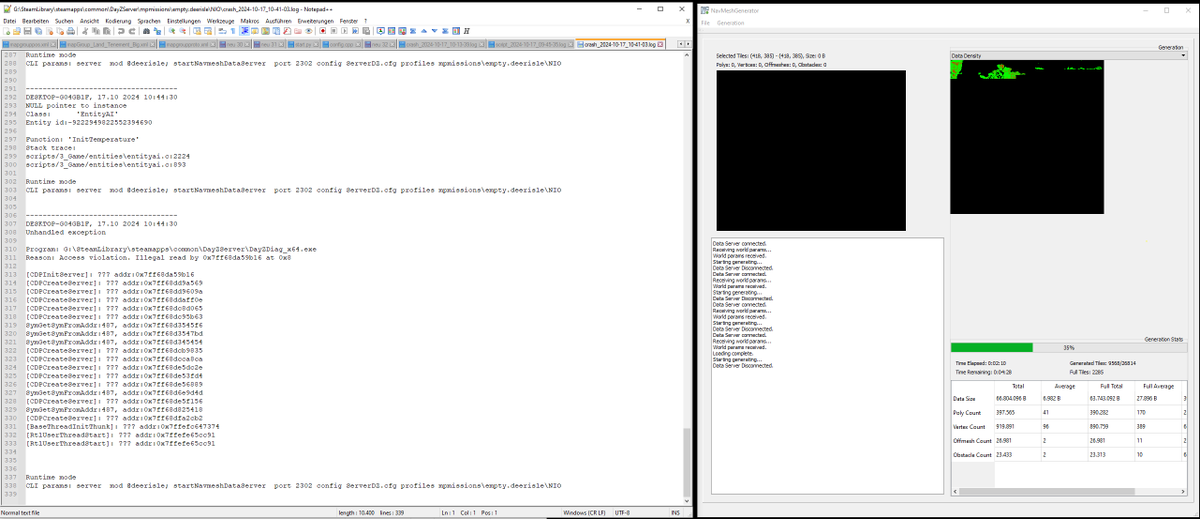
Task: Switch to crash_2024-10-17_10-13-39.log tab
Action: (x=441, y=44)
